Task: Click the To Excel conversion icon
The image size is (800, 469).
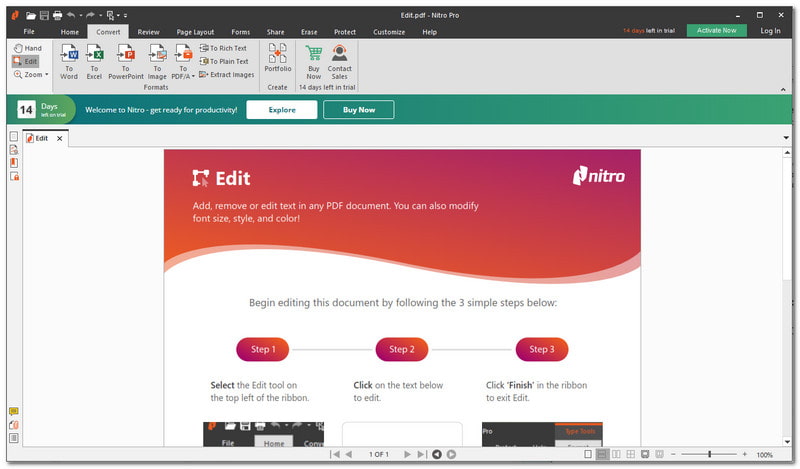Action: tap(95, 60)
